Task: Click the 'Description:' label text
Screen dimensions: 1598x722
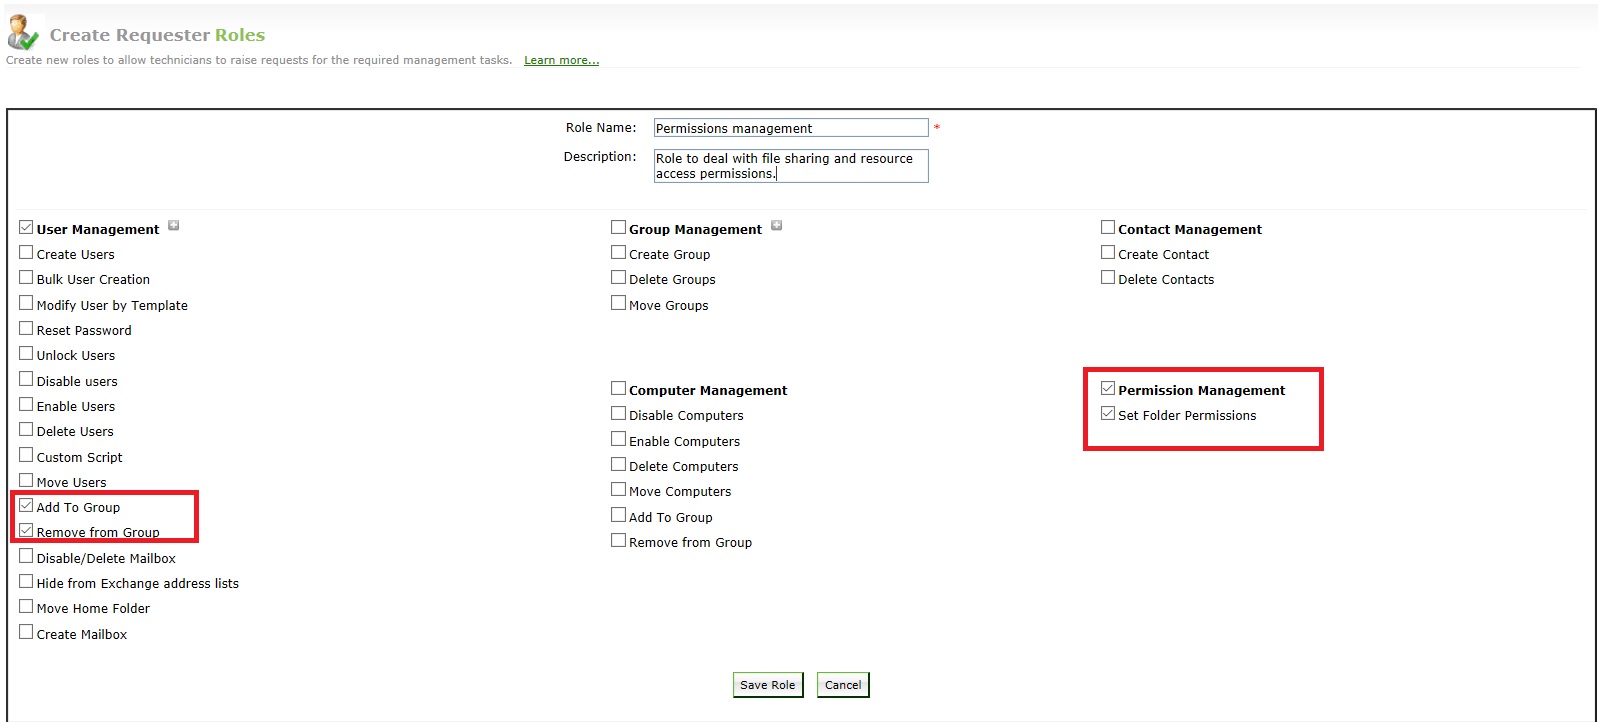Action: pyautogui.click(x=600, y=157)
